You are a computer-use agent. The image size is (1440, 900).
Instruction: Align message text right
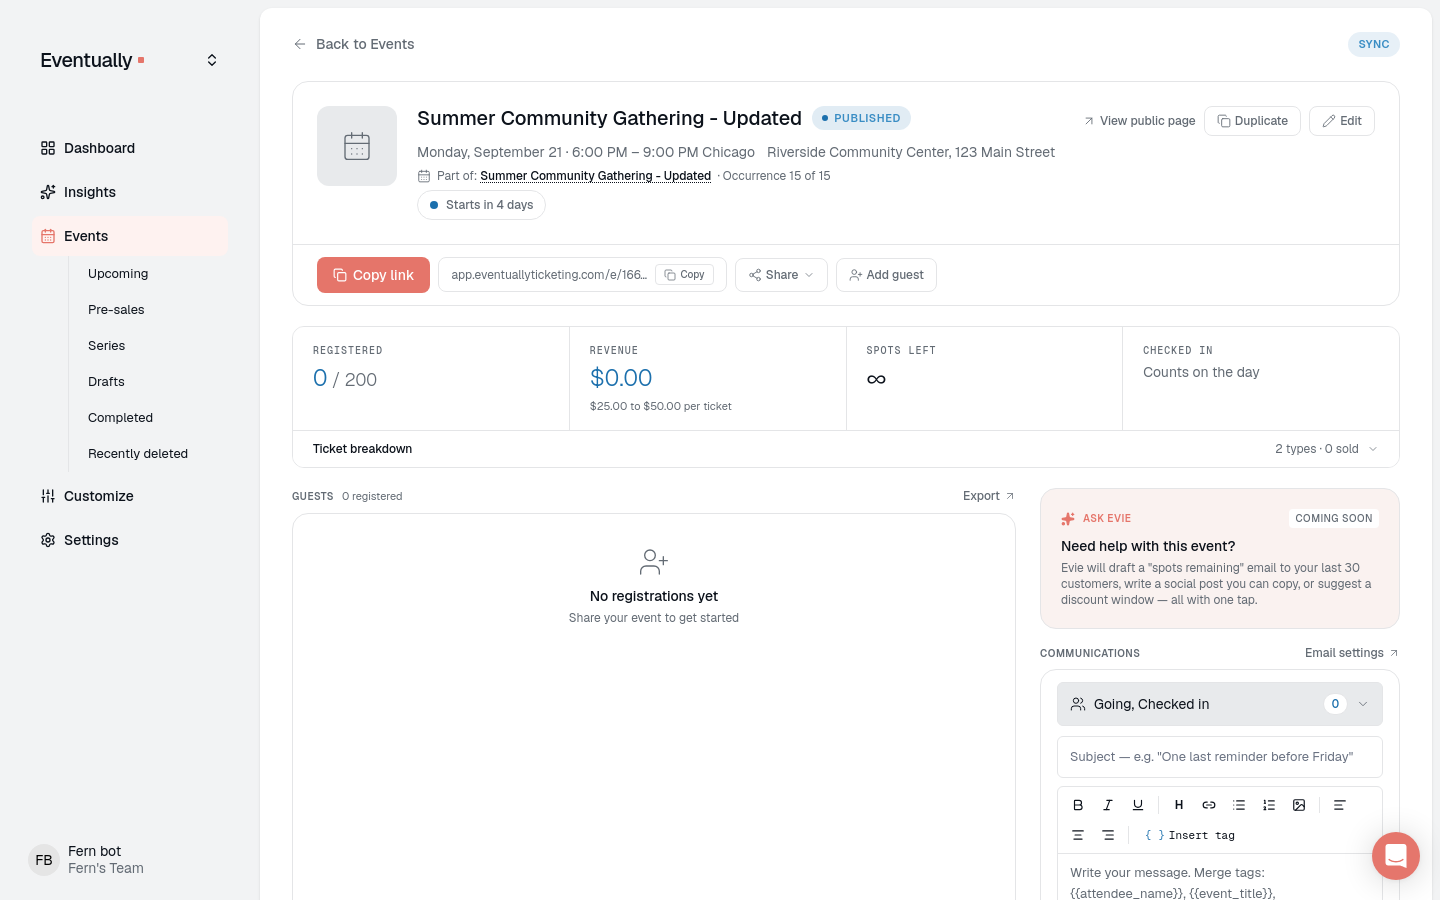tap(1108, 835)
